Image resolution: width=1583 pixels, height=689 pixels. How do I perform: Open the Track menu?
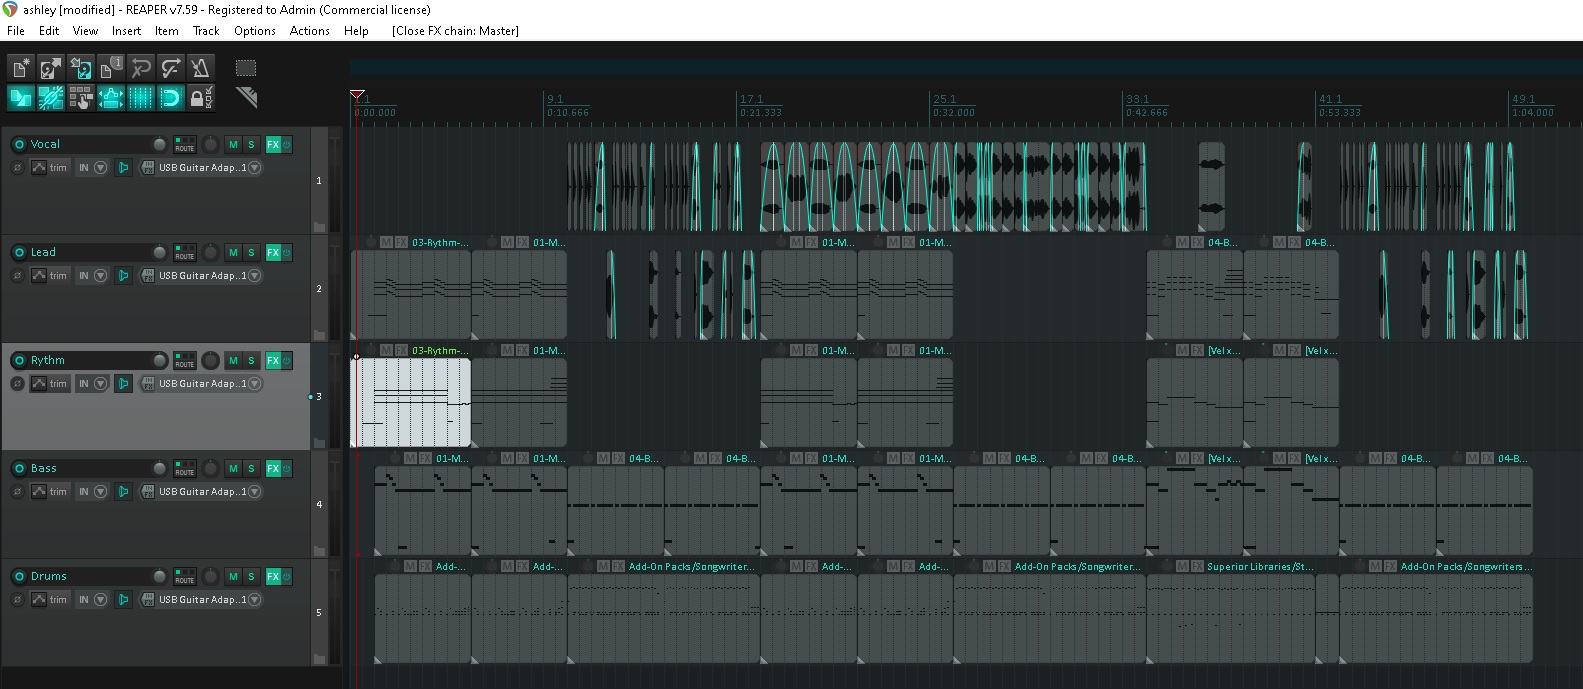(x=206, y=31)
